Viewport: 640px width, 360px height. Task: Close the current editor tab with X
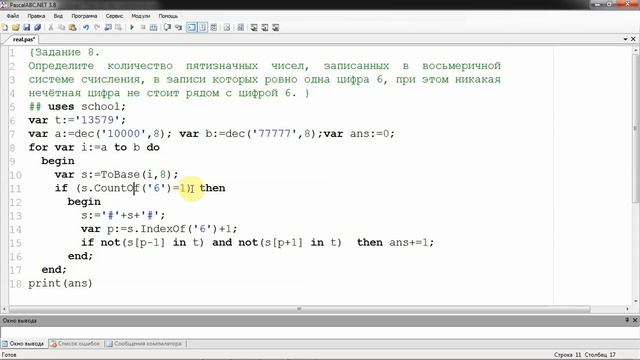633,39
